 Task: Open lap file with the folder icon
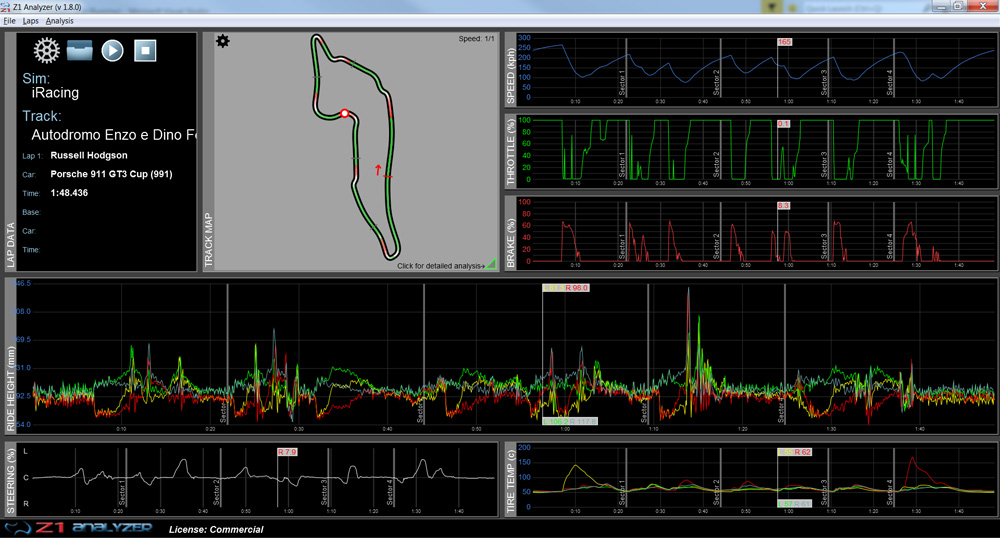pos(80,50)
